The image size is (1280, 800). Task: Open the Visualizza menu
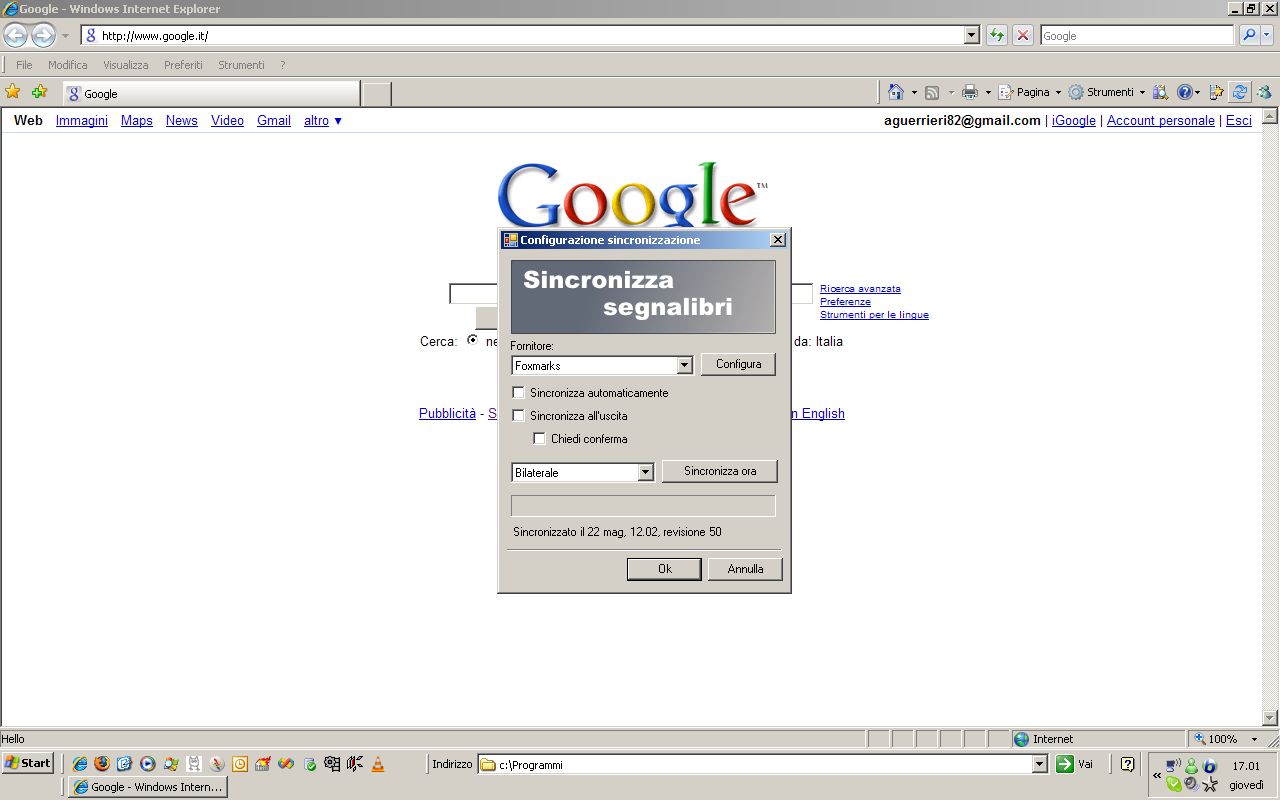coord(126,65)
